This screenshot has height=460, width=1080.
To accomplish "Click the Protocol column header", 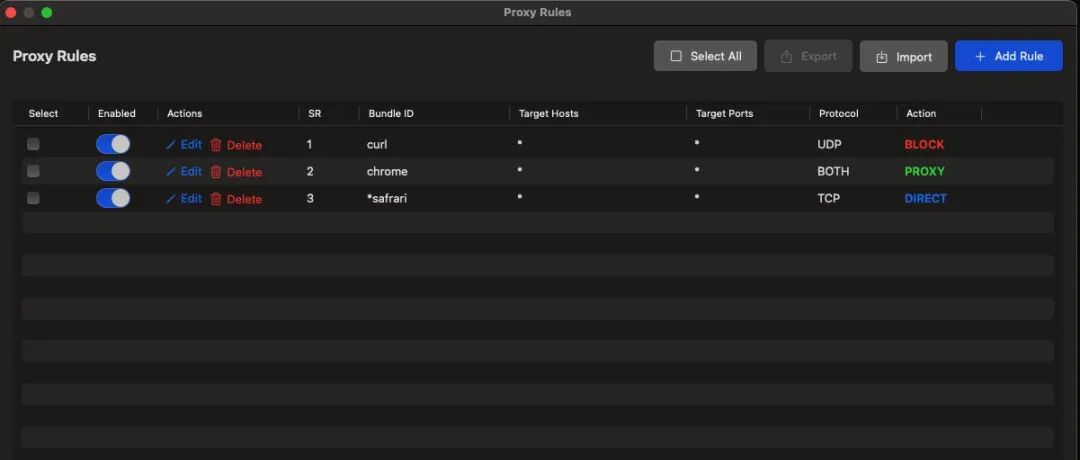I will click(838, 114).
